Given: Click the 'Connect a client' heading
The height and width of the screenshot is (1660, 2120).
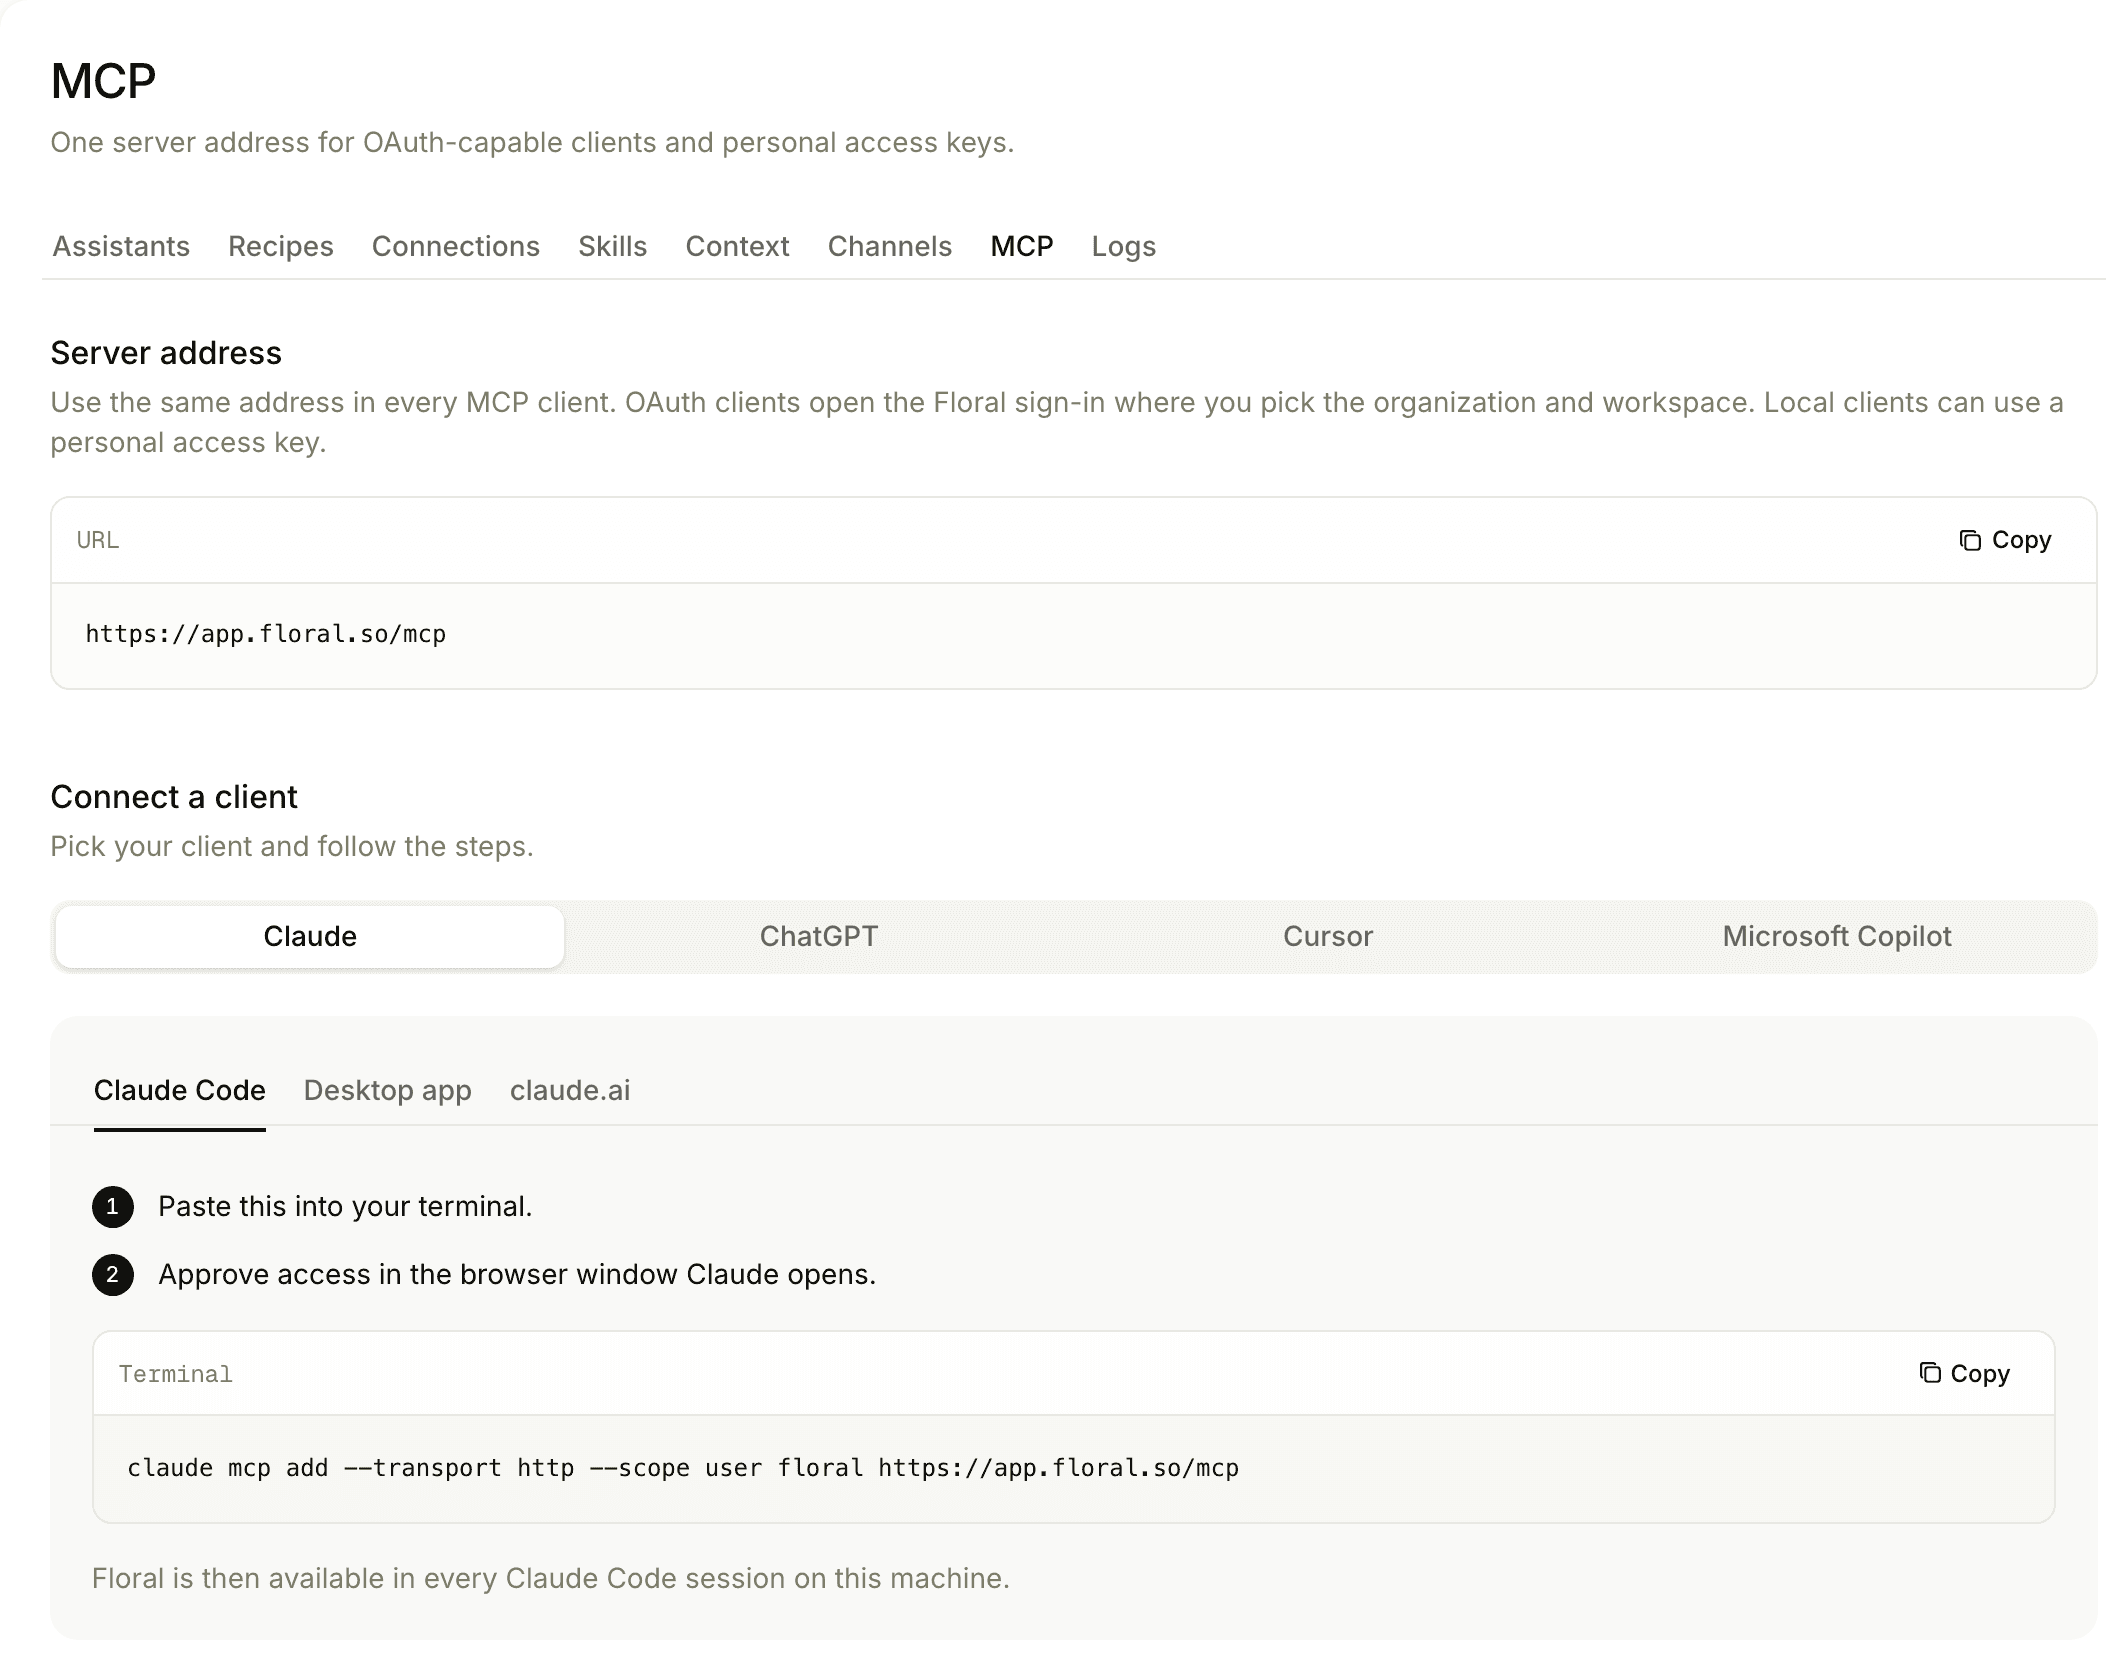Looking at the screenshot, I should coord(174,797).
